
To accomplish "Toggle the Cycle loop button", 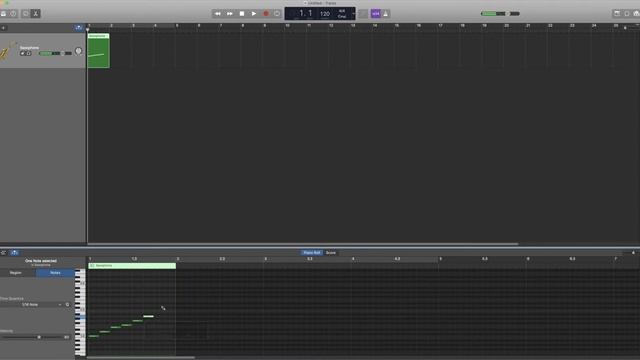I will (277, 13).
